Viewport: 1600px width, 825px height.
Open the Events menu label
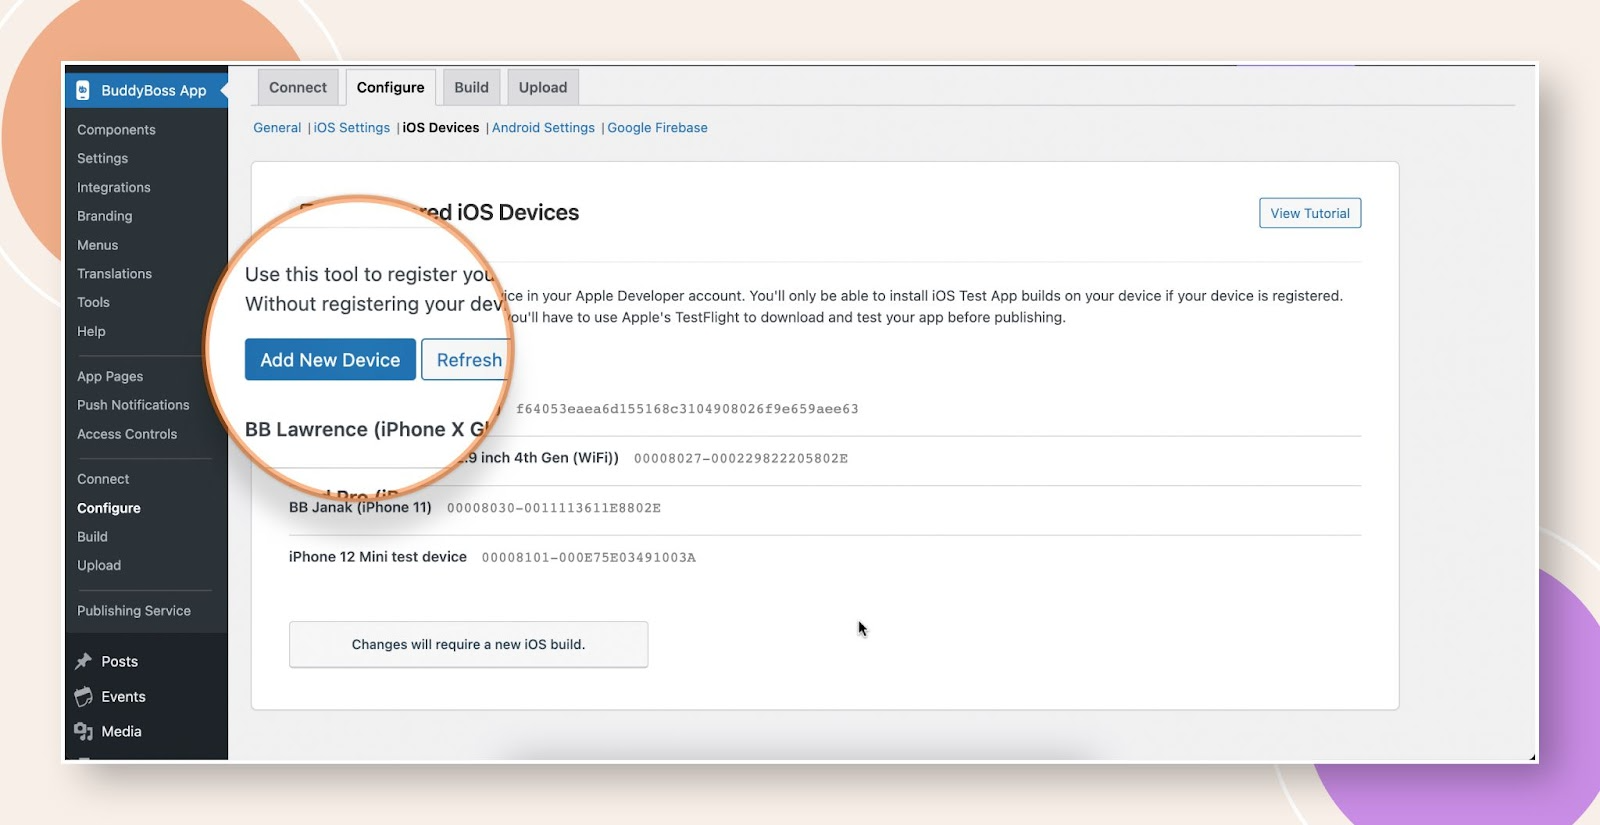(x=123, y=696)
